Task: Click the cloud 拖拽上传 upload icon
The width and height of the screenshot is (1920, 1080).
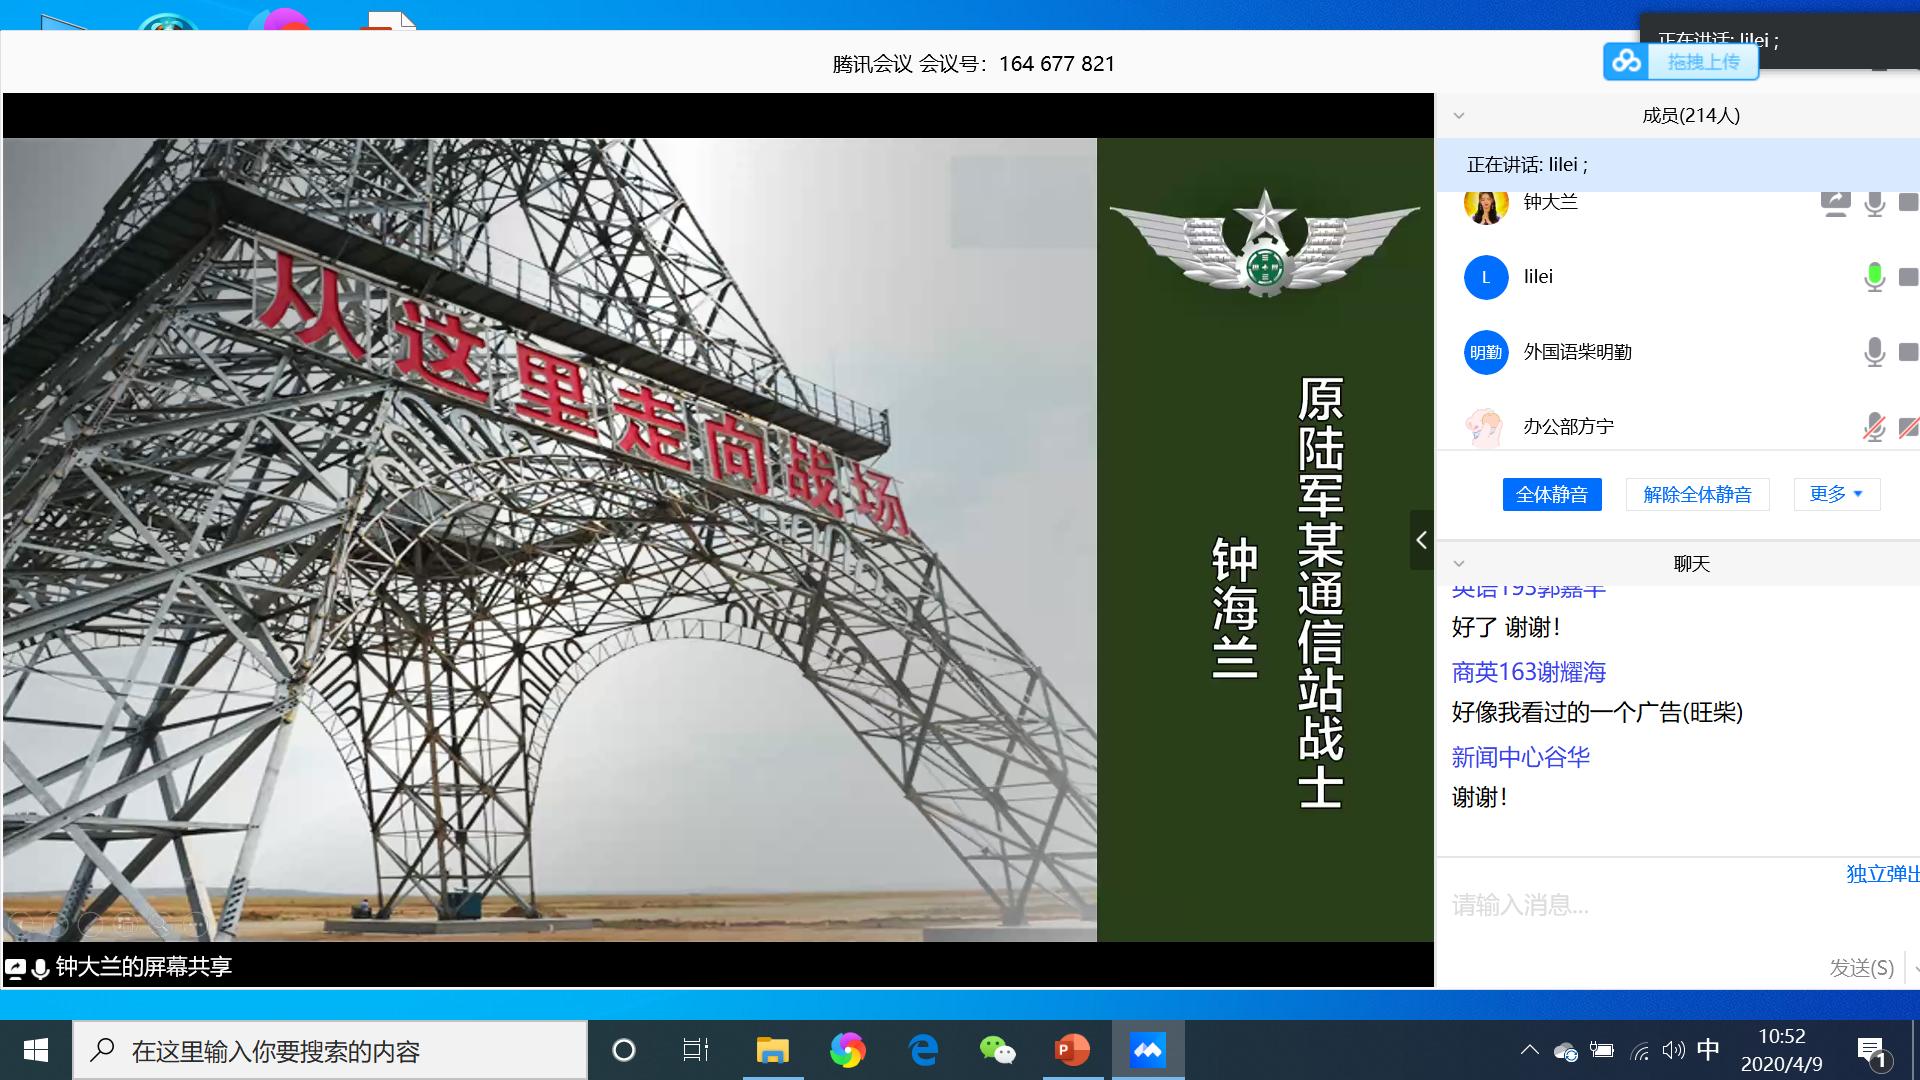Action: pyautogui.click(x=1627, y=62)
